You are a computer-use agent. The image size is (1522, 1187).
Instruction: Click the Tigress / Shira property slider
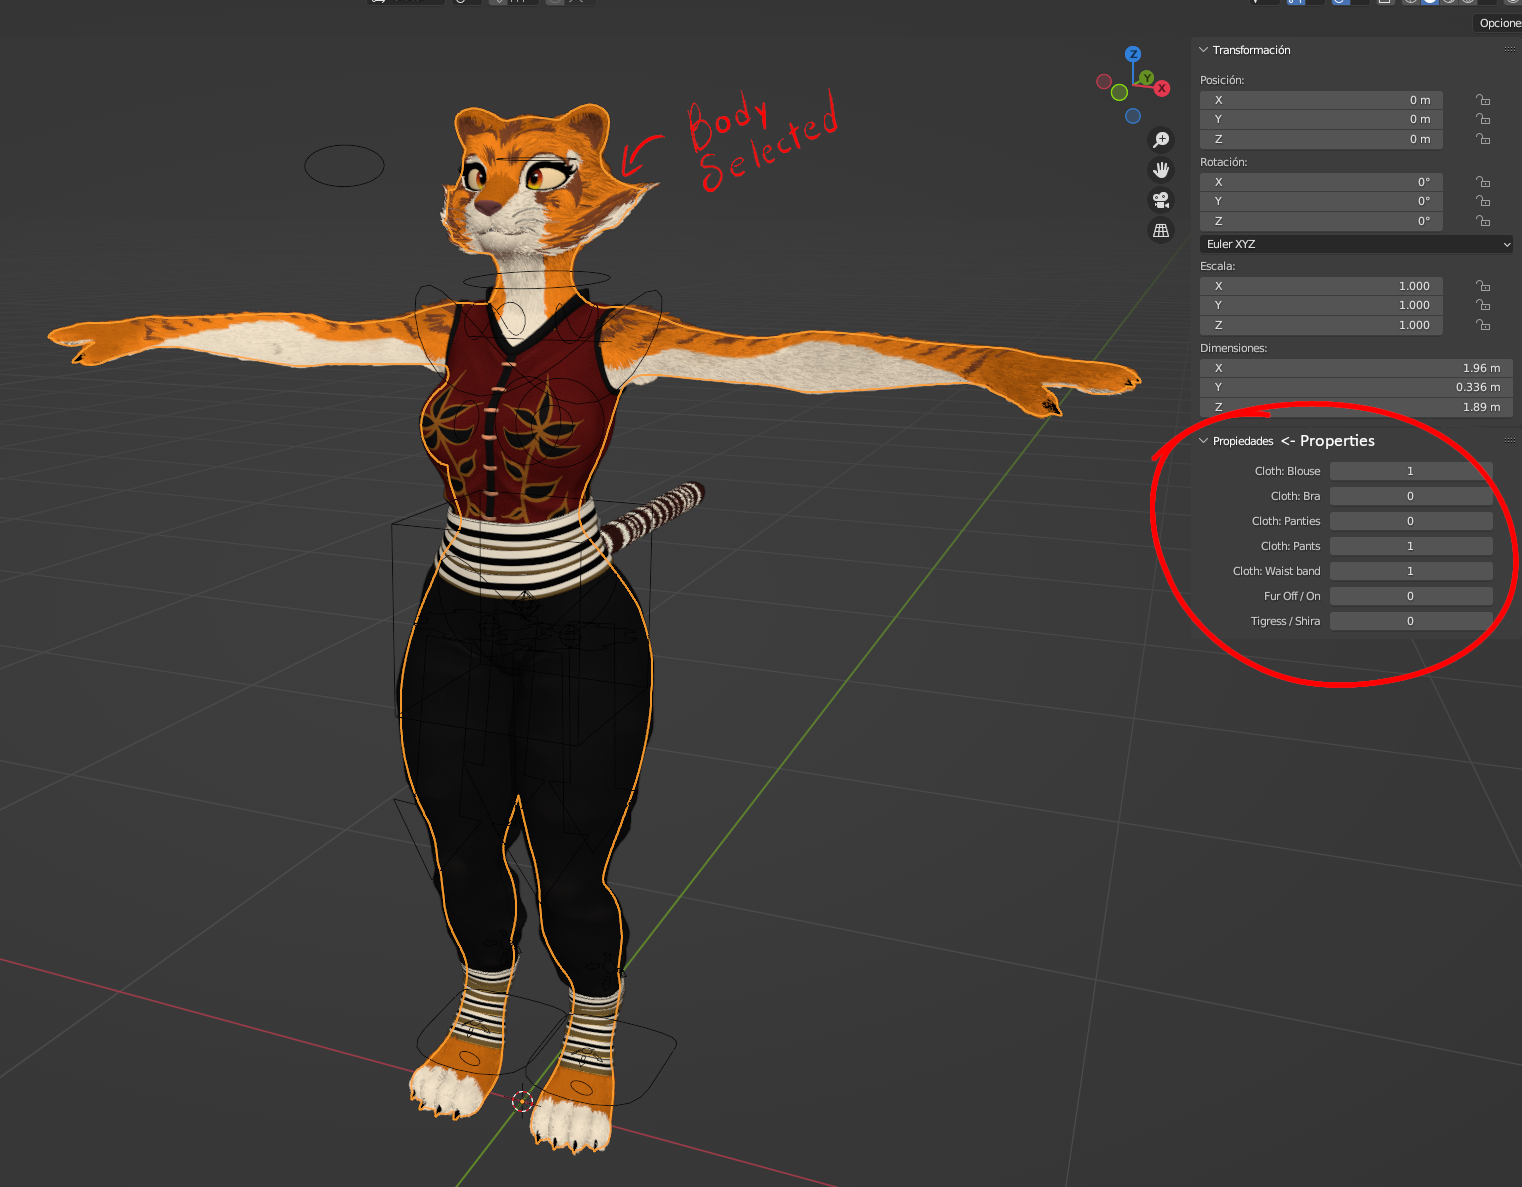tap(1411, 621)
